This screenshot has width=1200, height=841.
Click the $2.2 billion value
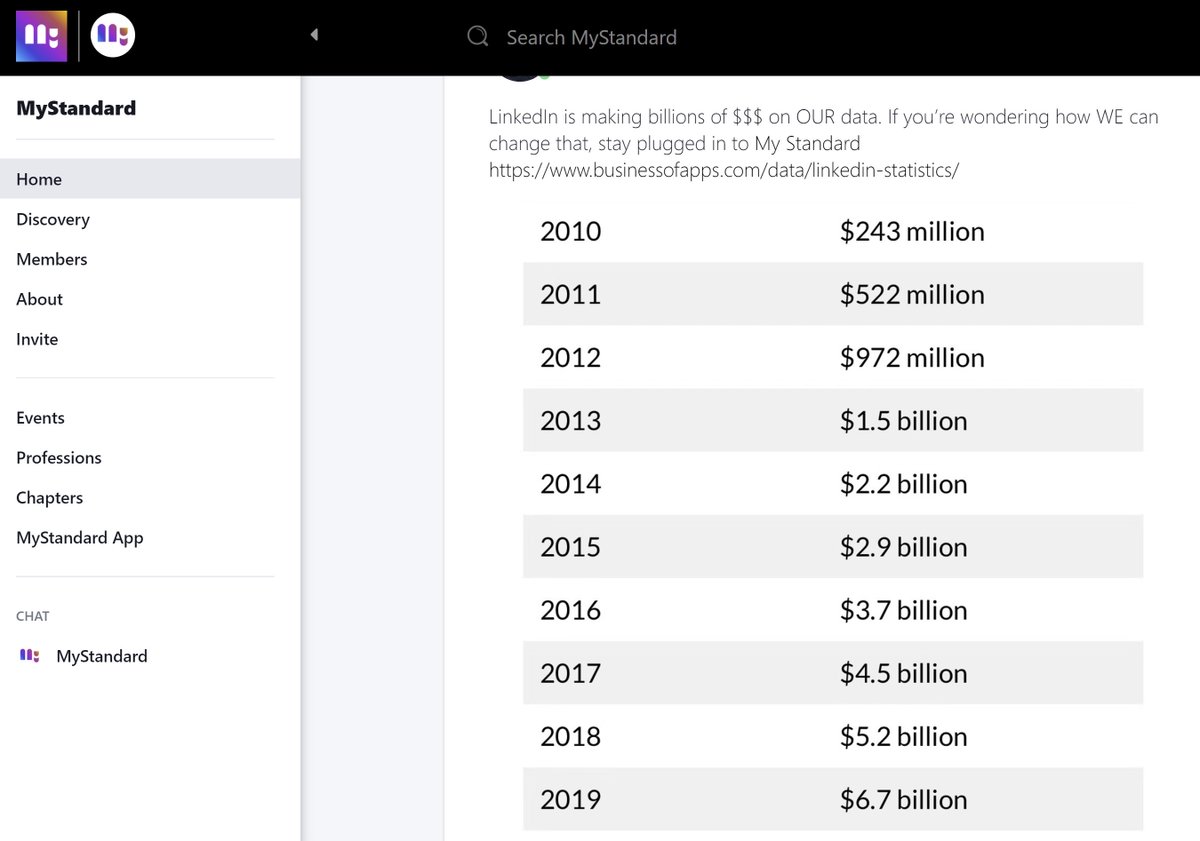click(x=904, y=483)
